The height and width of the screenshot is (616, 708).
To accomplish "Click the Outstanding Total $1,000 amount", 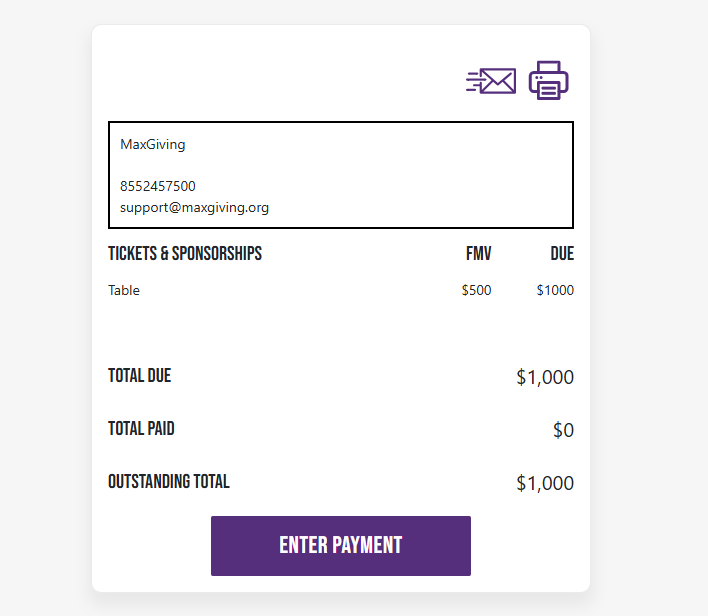I will [545, 483].
